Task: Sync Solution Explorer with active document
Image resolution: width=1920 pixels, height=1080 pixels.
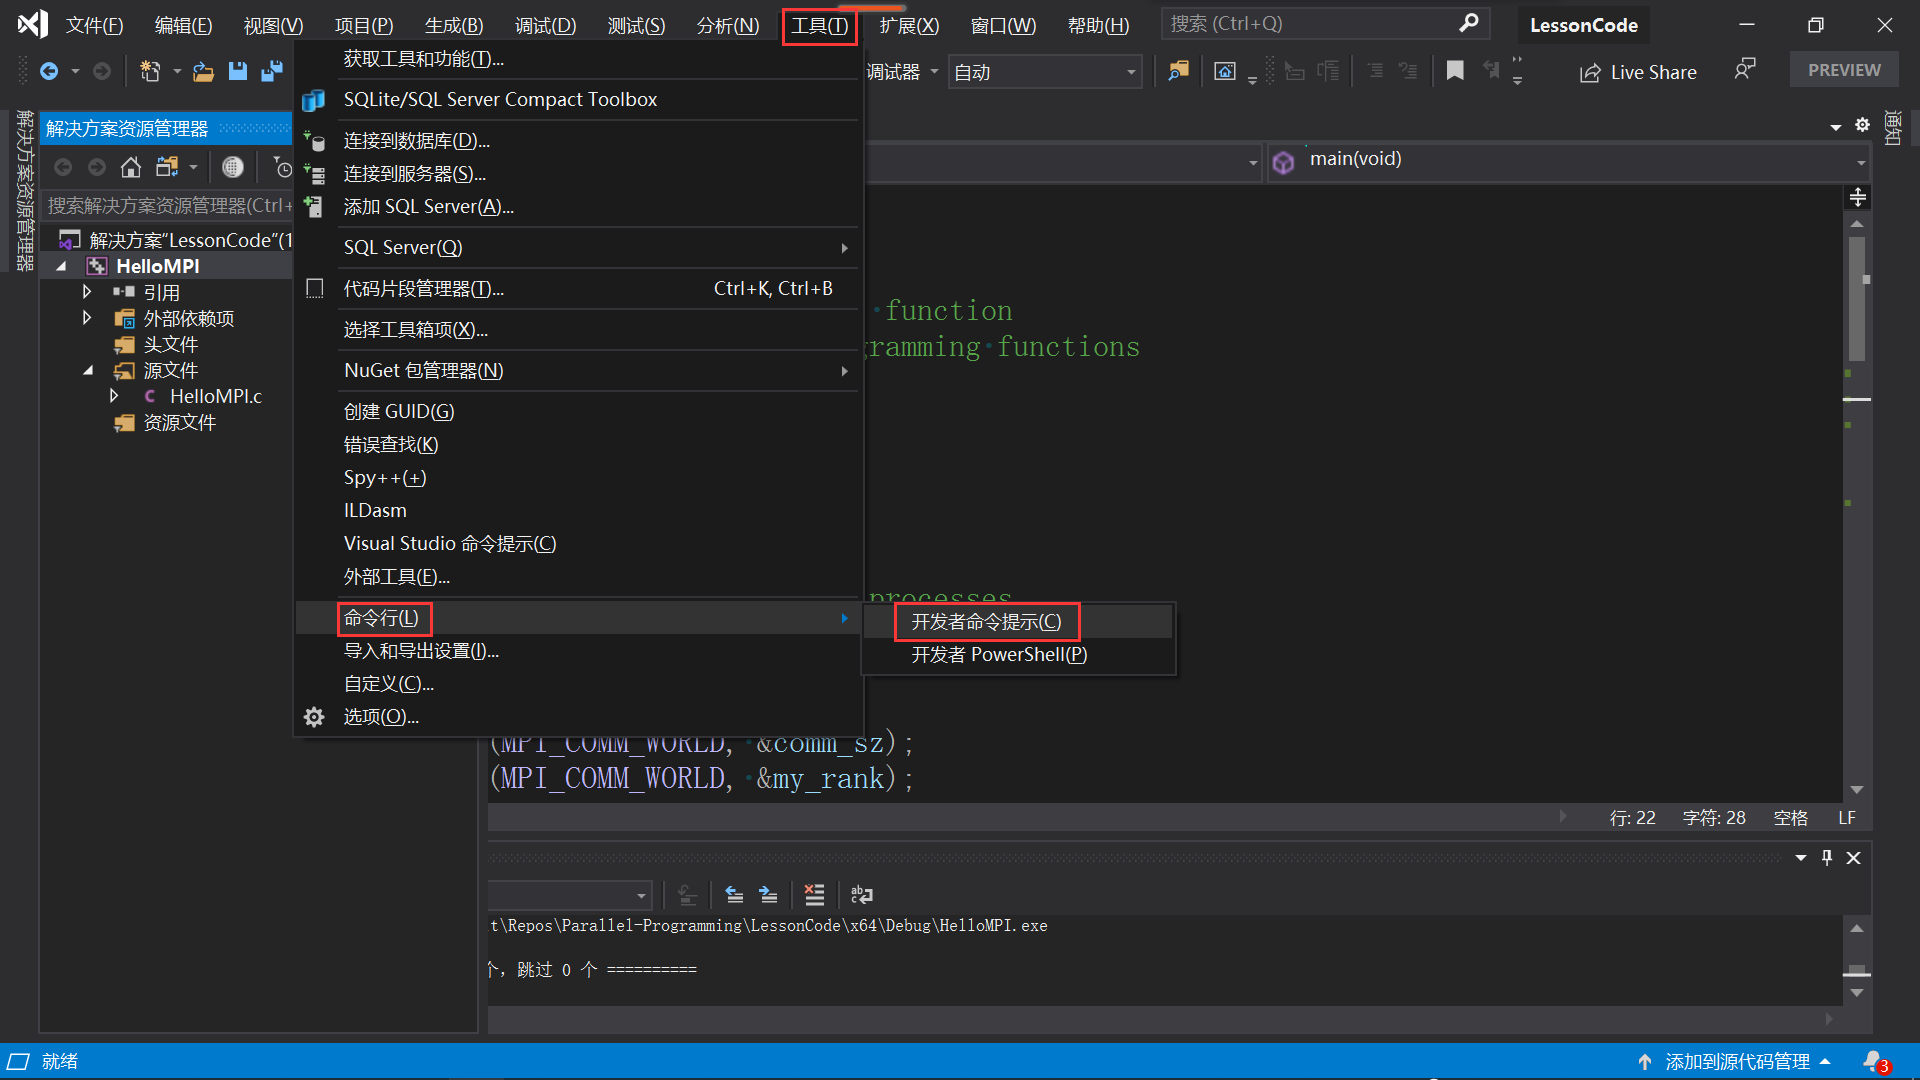Action: tap(167, 167)
